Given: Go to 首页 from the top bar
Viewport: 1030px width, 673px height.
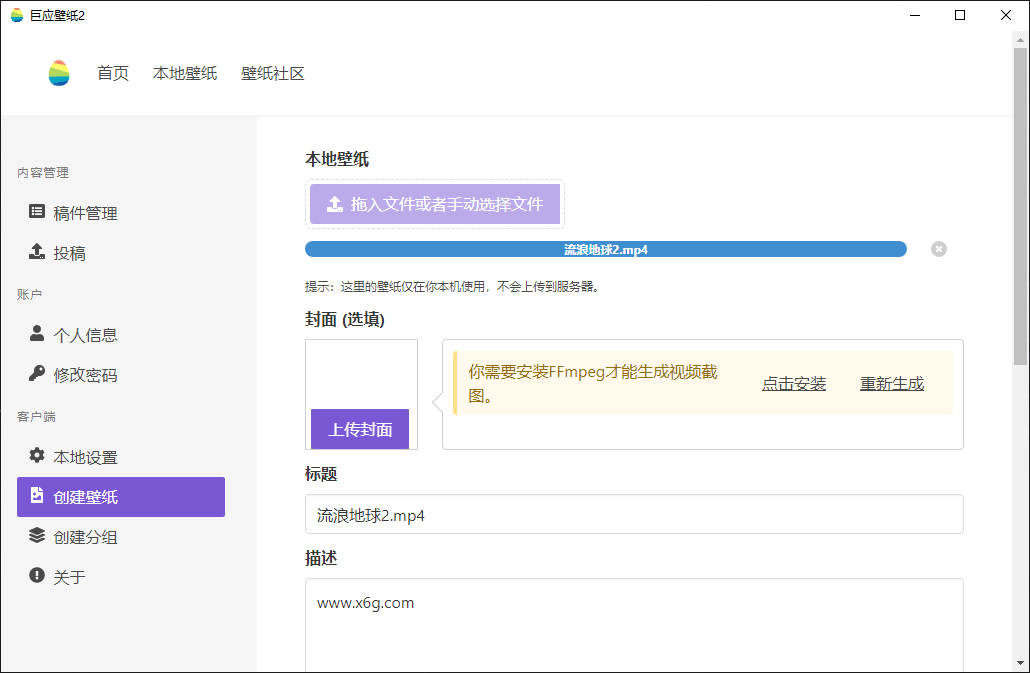Looking at the screenshot, I should [x=112, y=73].
